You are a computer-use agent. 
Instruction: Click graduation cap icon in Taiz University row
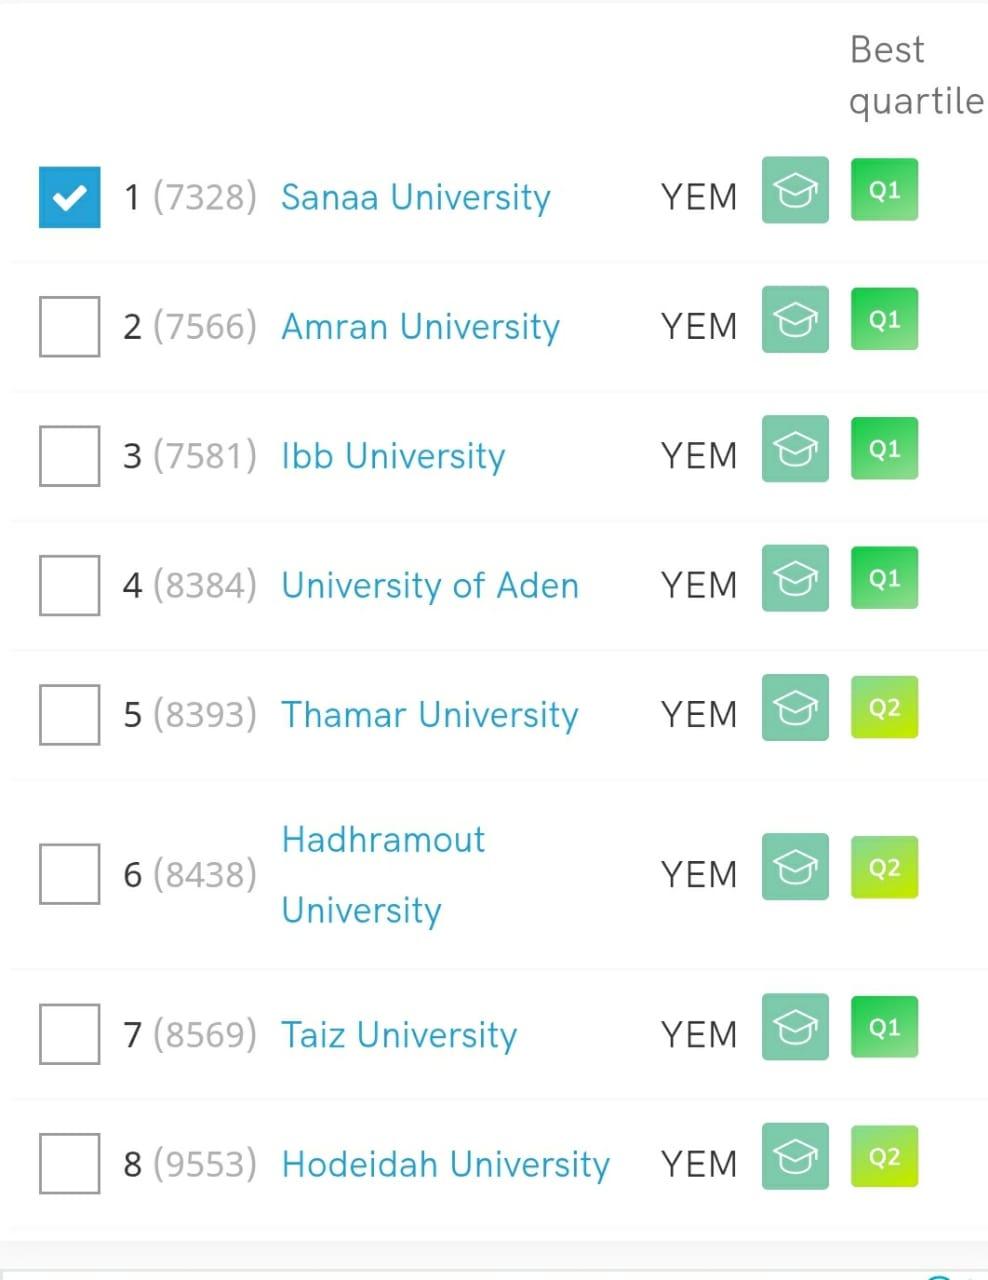click(x=795, y=1027)
